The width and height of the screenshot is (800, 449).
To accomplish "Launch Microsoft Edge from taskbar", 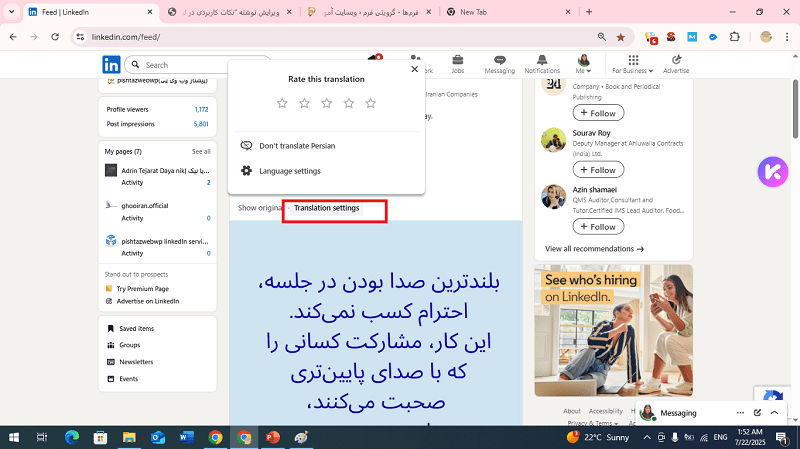I will click(72, 437).
